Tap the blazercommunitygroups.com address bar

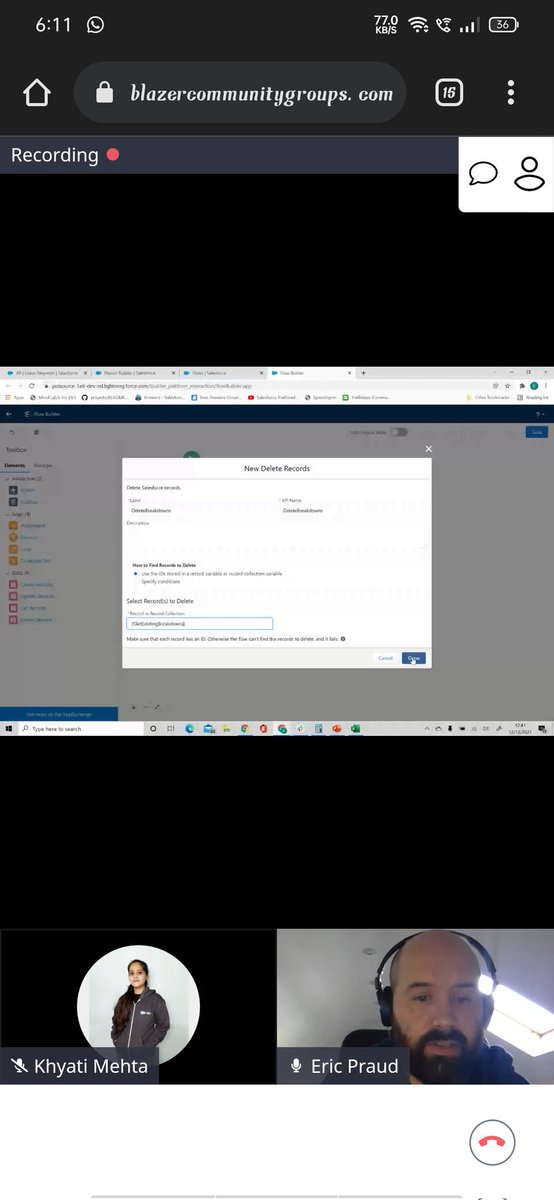(240, 93)
